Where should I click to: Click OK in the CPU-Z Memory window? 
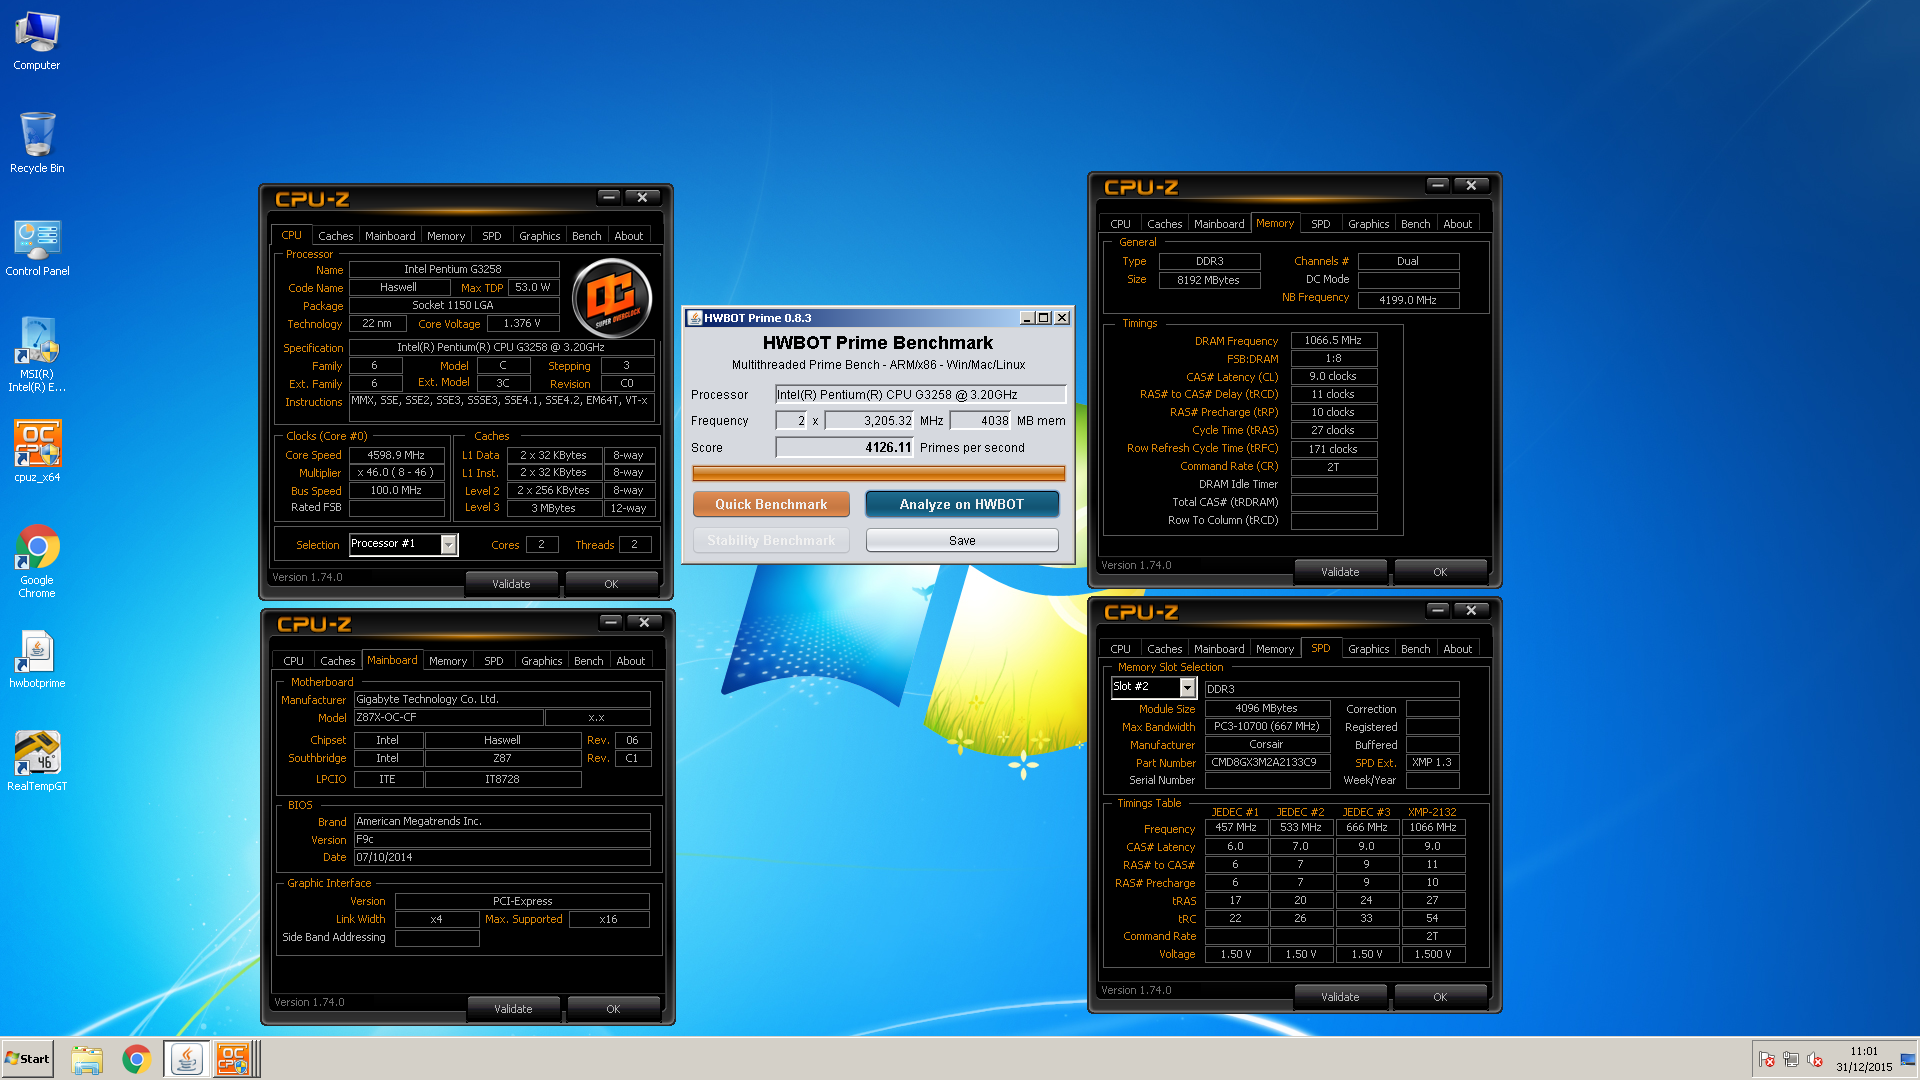[1440, 572]
